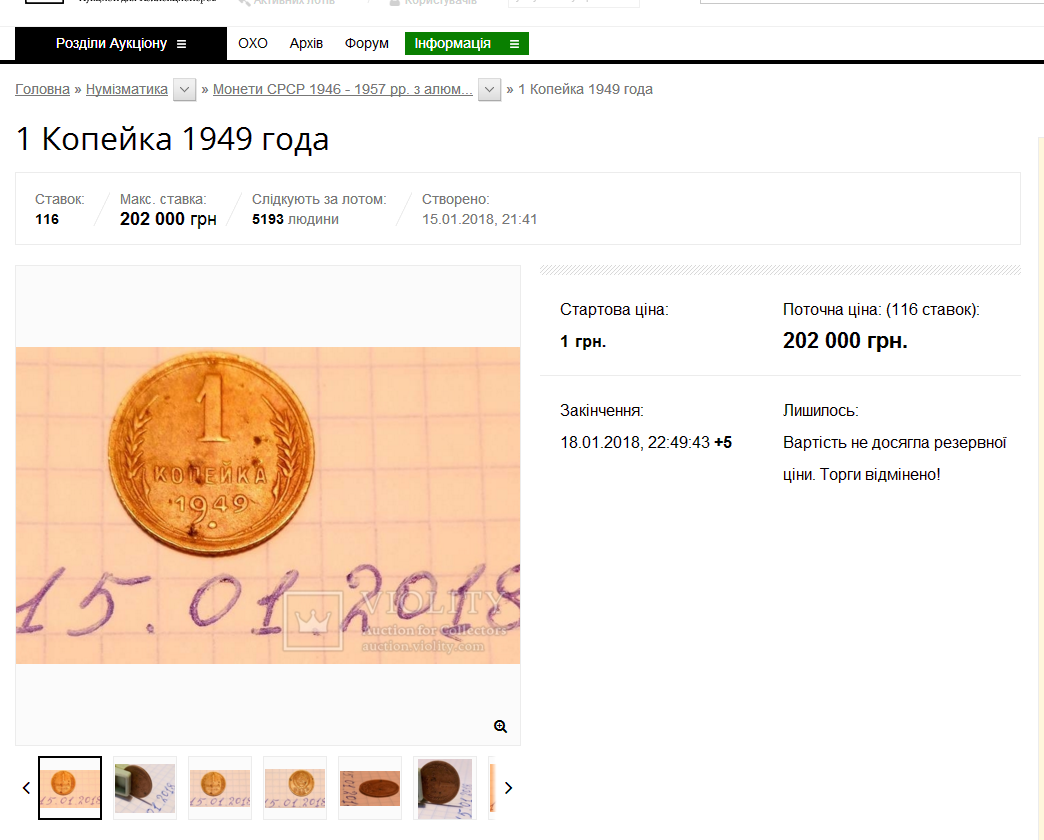
Task: Open the Форум page
Action: click(x=367, y=44)
